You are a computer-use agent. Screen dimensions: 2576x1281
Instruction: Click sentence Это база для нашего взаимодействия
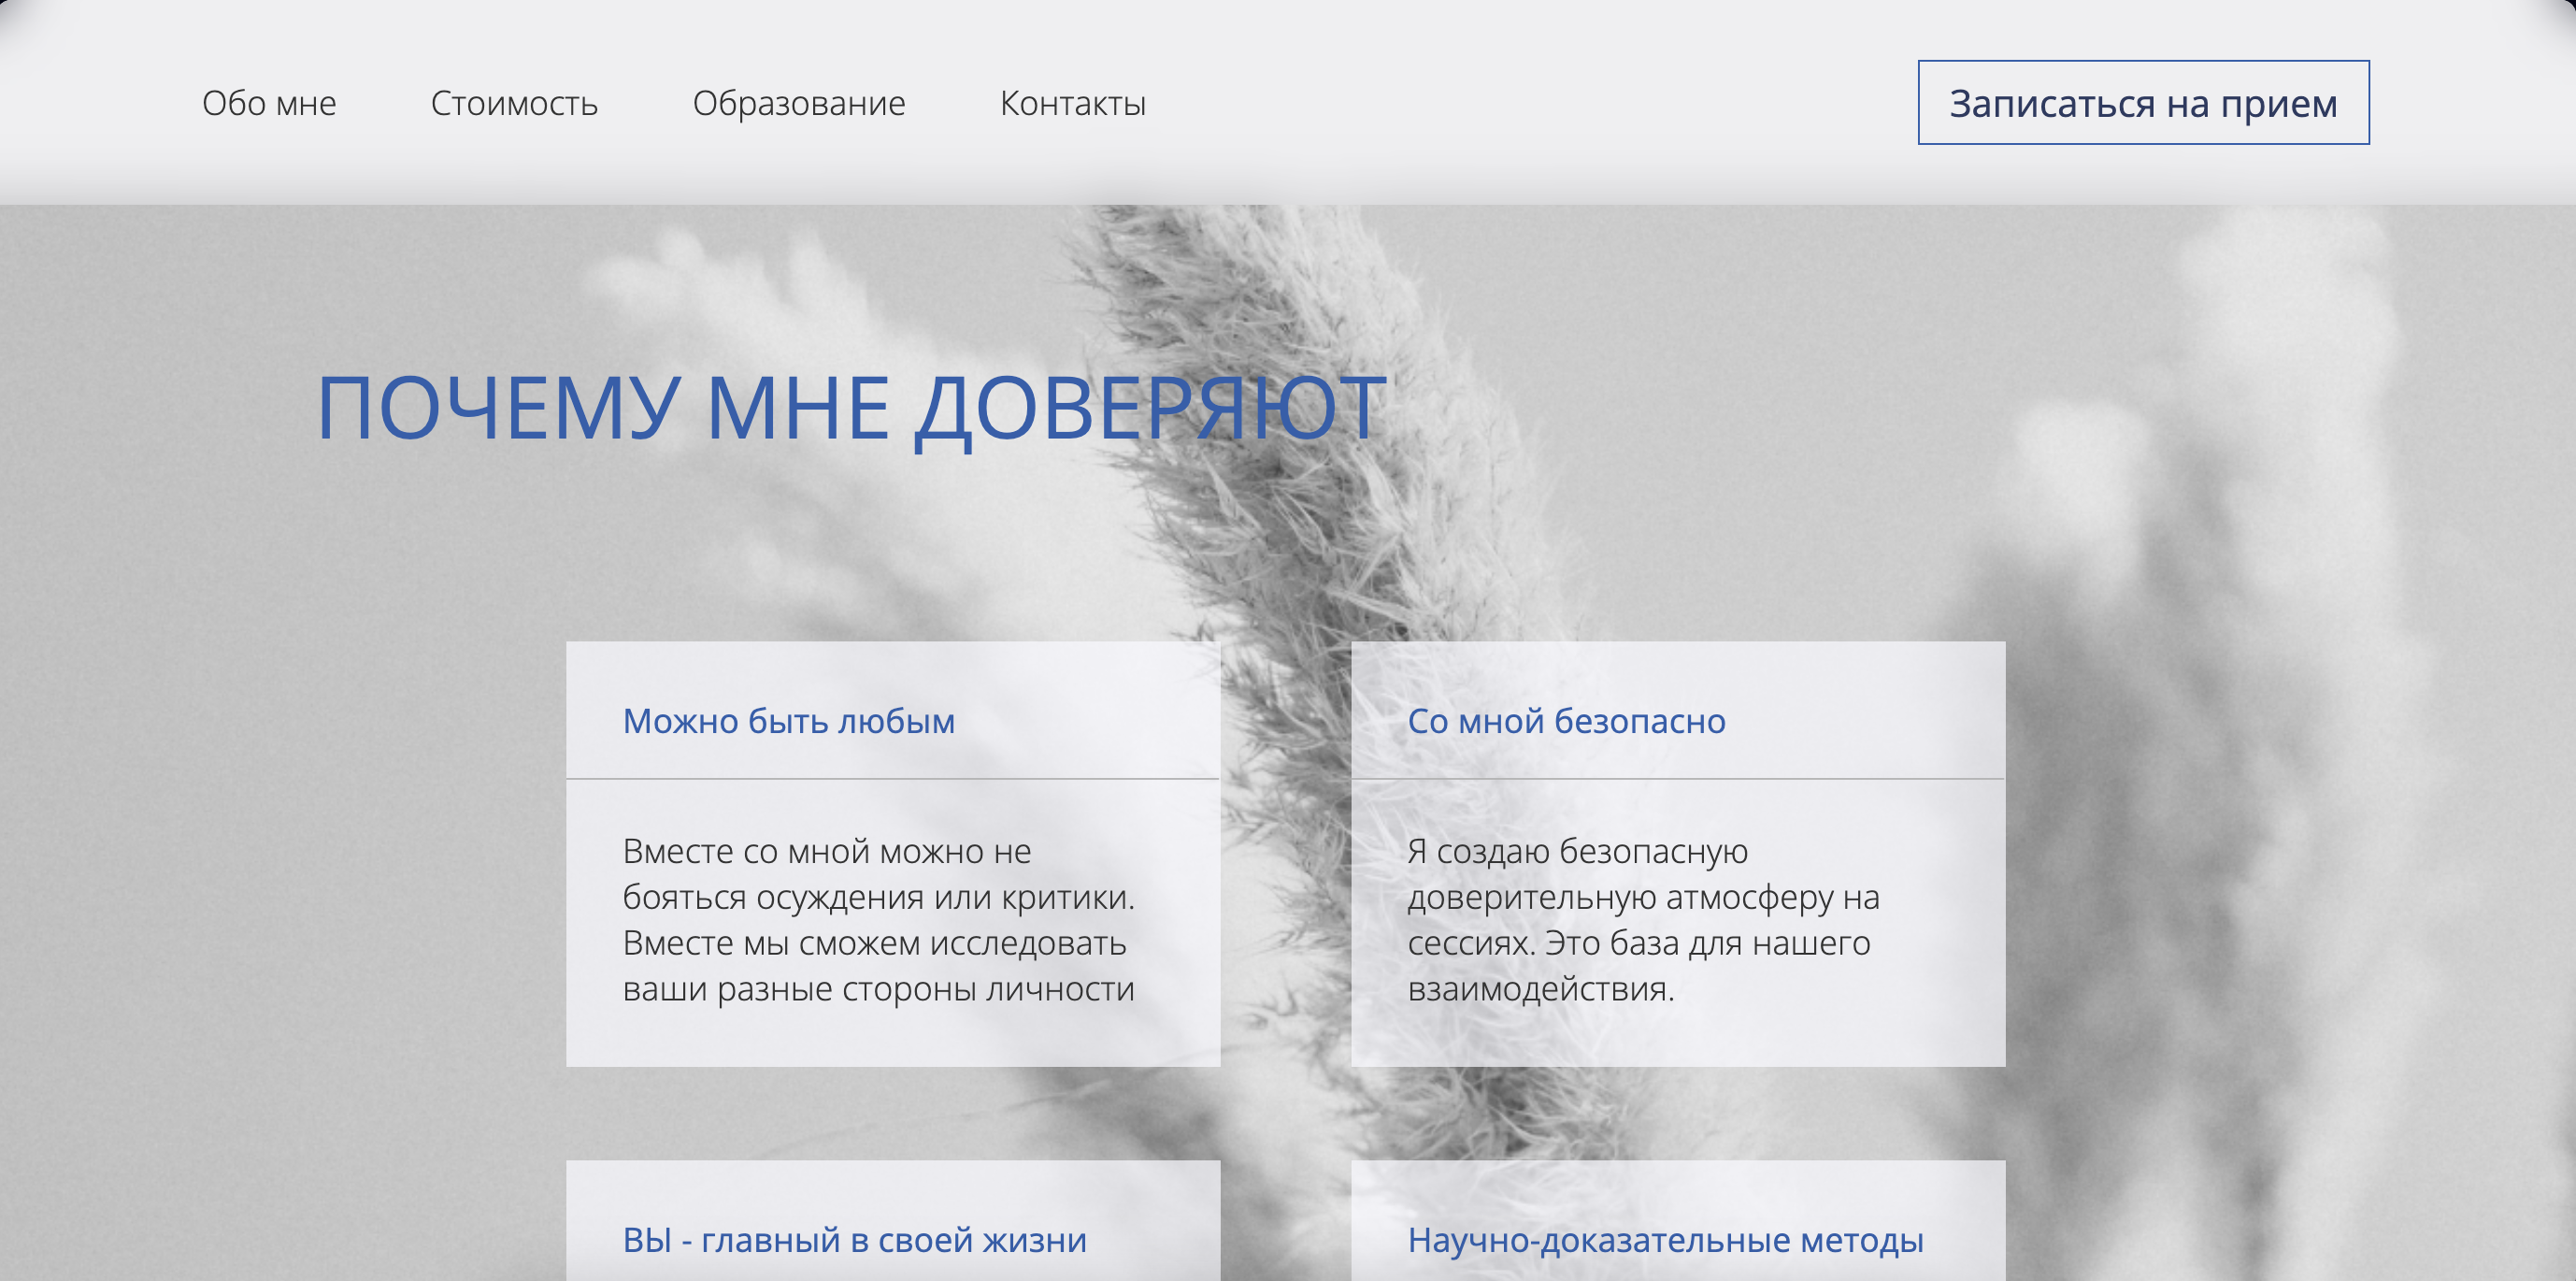(x=1706, y=944)
